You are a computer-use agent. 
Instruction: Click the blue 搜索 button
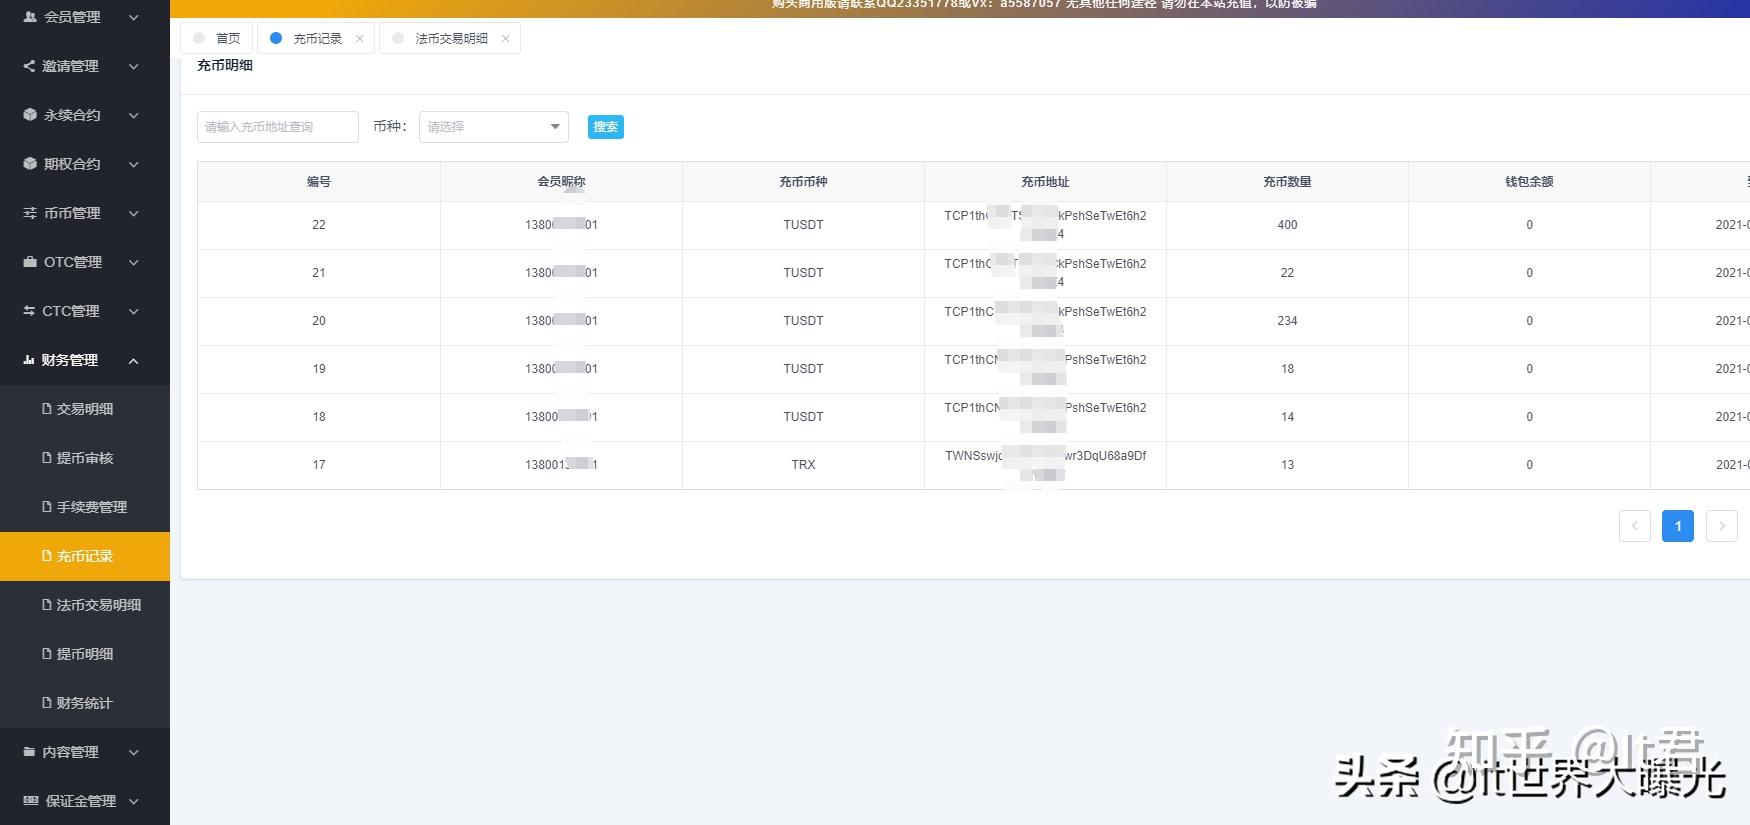606,127
